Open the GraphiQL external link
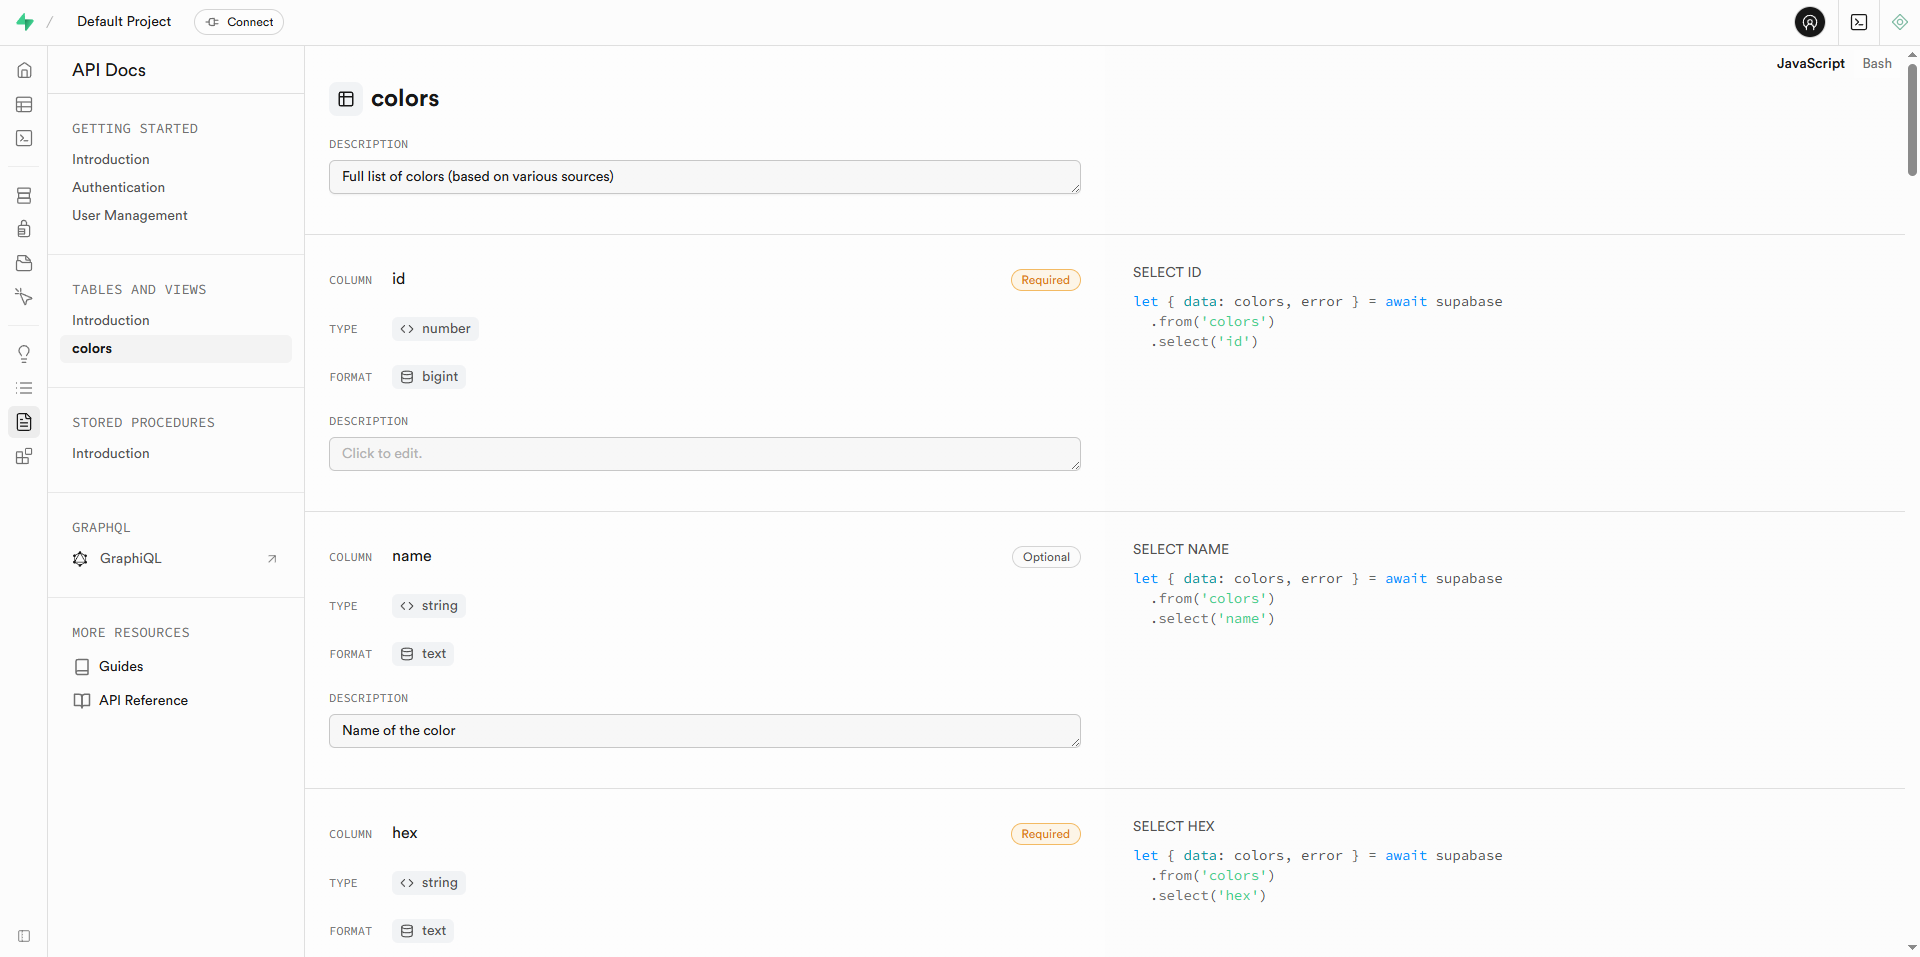 pos(130,558)
